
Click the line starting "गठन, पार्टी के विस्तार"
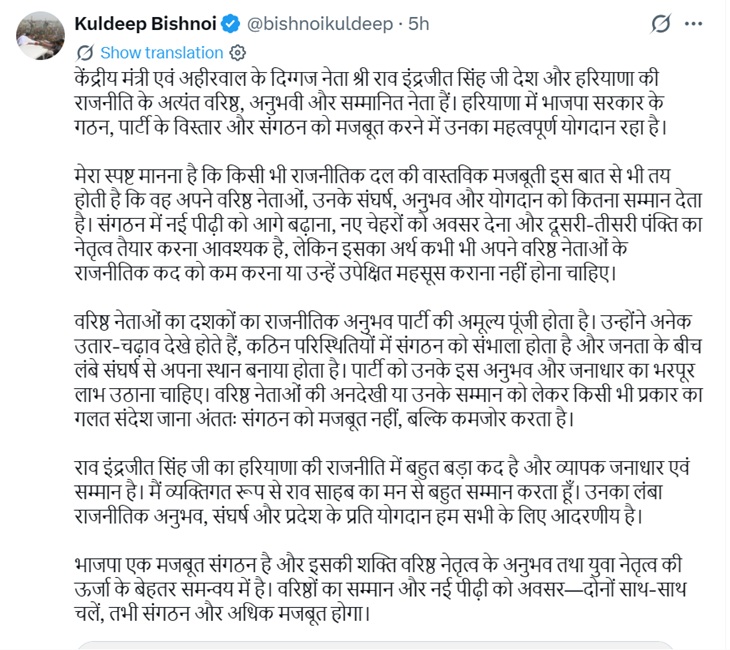click(x=371, y=127)
